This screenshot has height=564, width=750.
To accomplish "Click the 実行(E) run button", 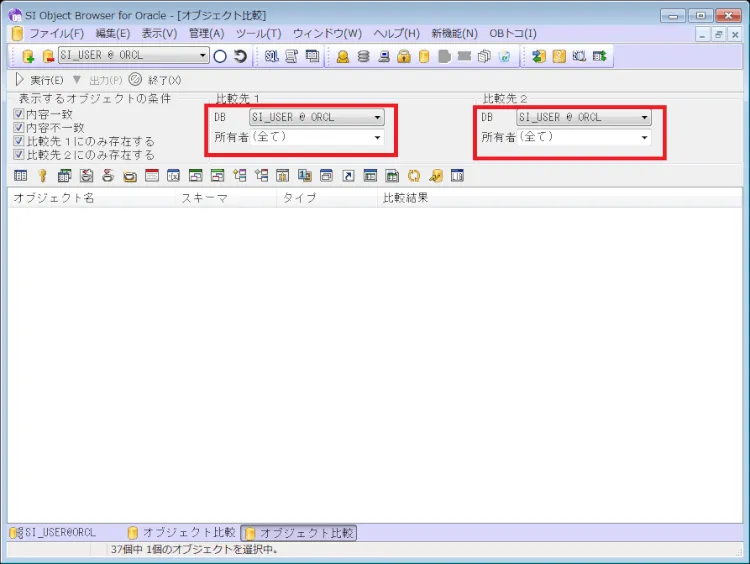I will coord(40,80).
